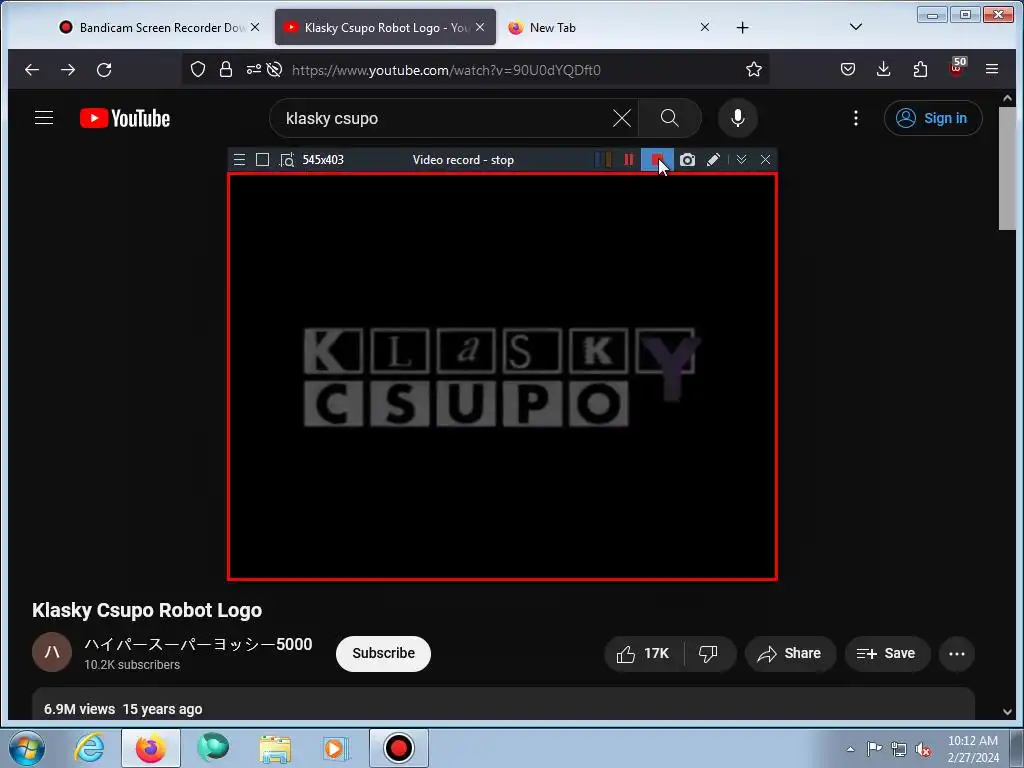The image size is (1024, 768).
Task: Open a new Firefox tab
Action: (x=743, y=27)
